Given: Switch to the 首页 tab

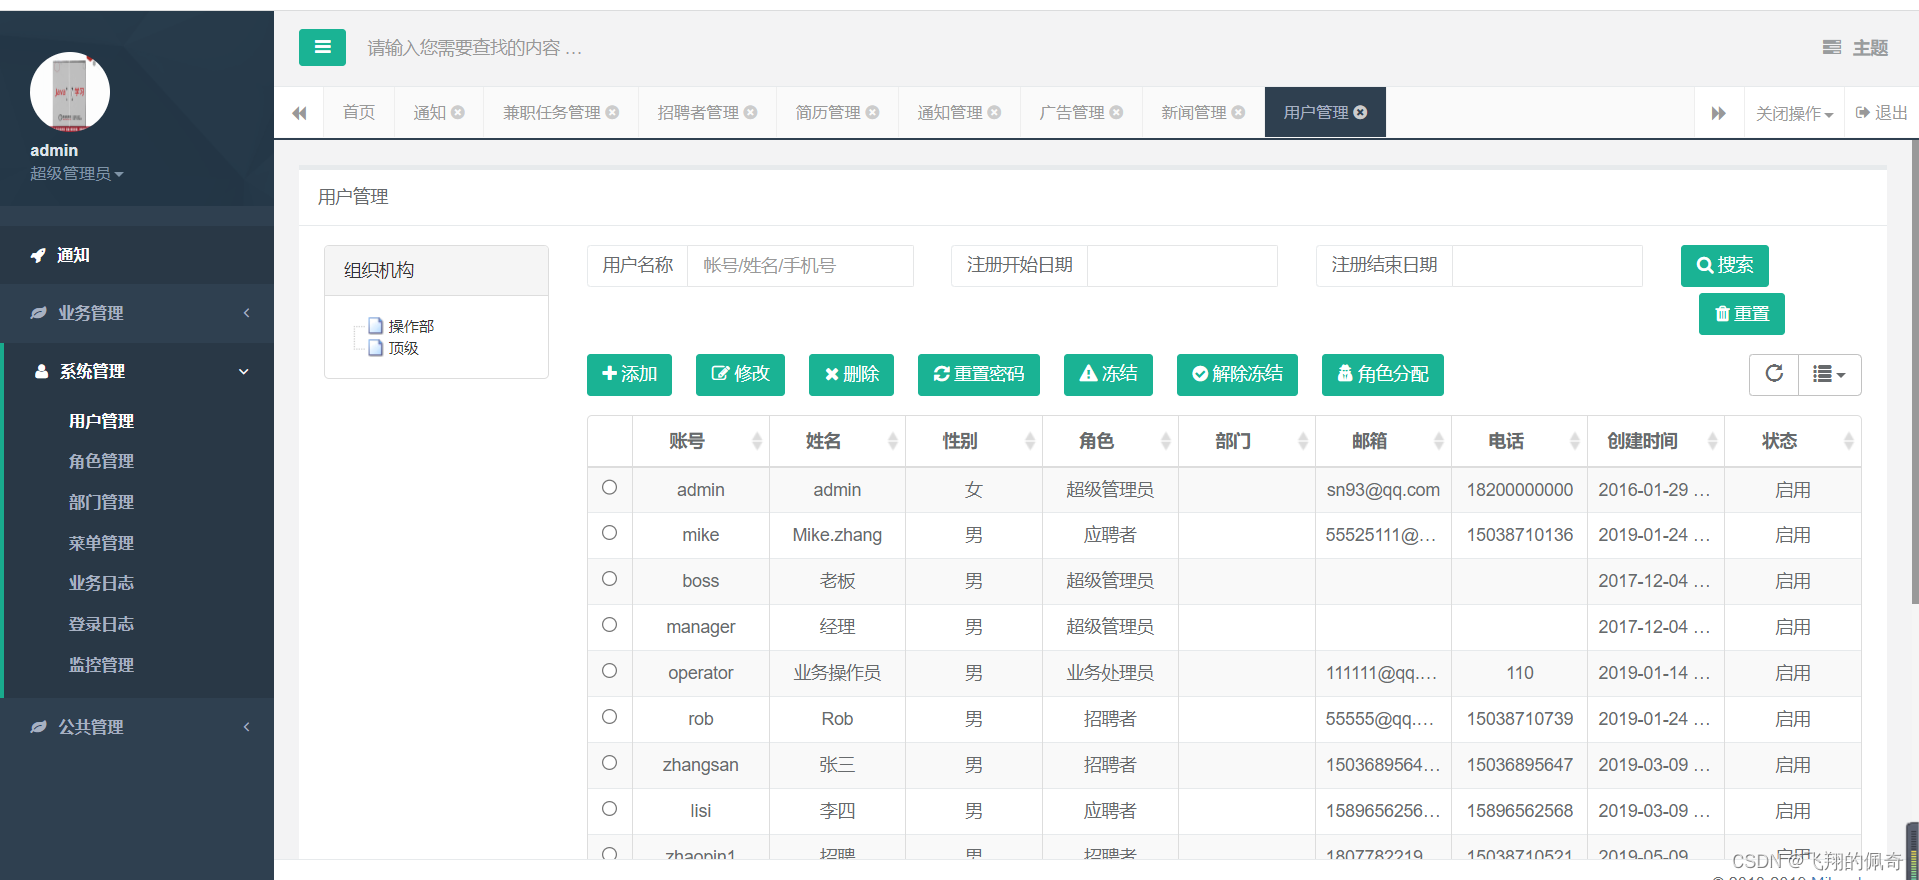Looking at the screenshot, I should [359, 112].
